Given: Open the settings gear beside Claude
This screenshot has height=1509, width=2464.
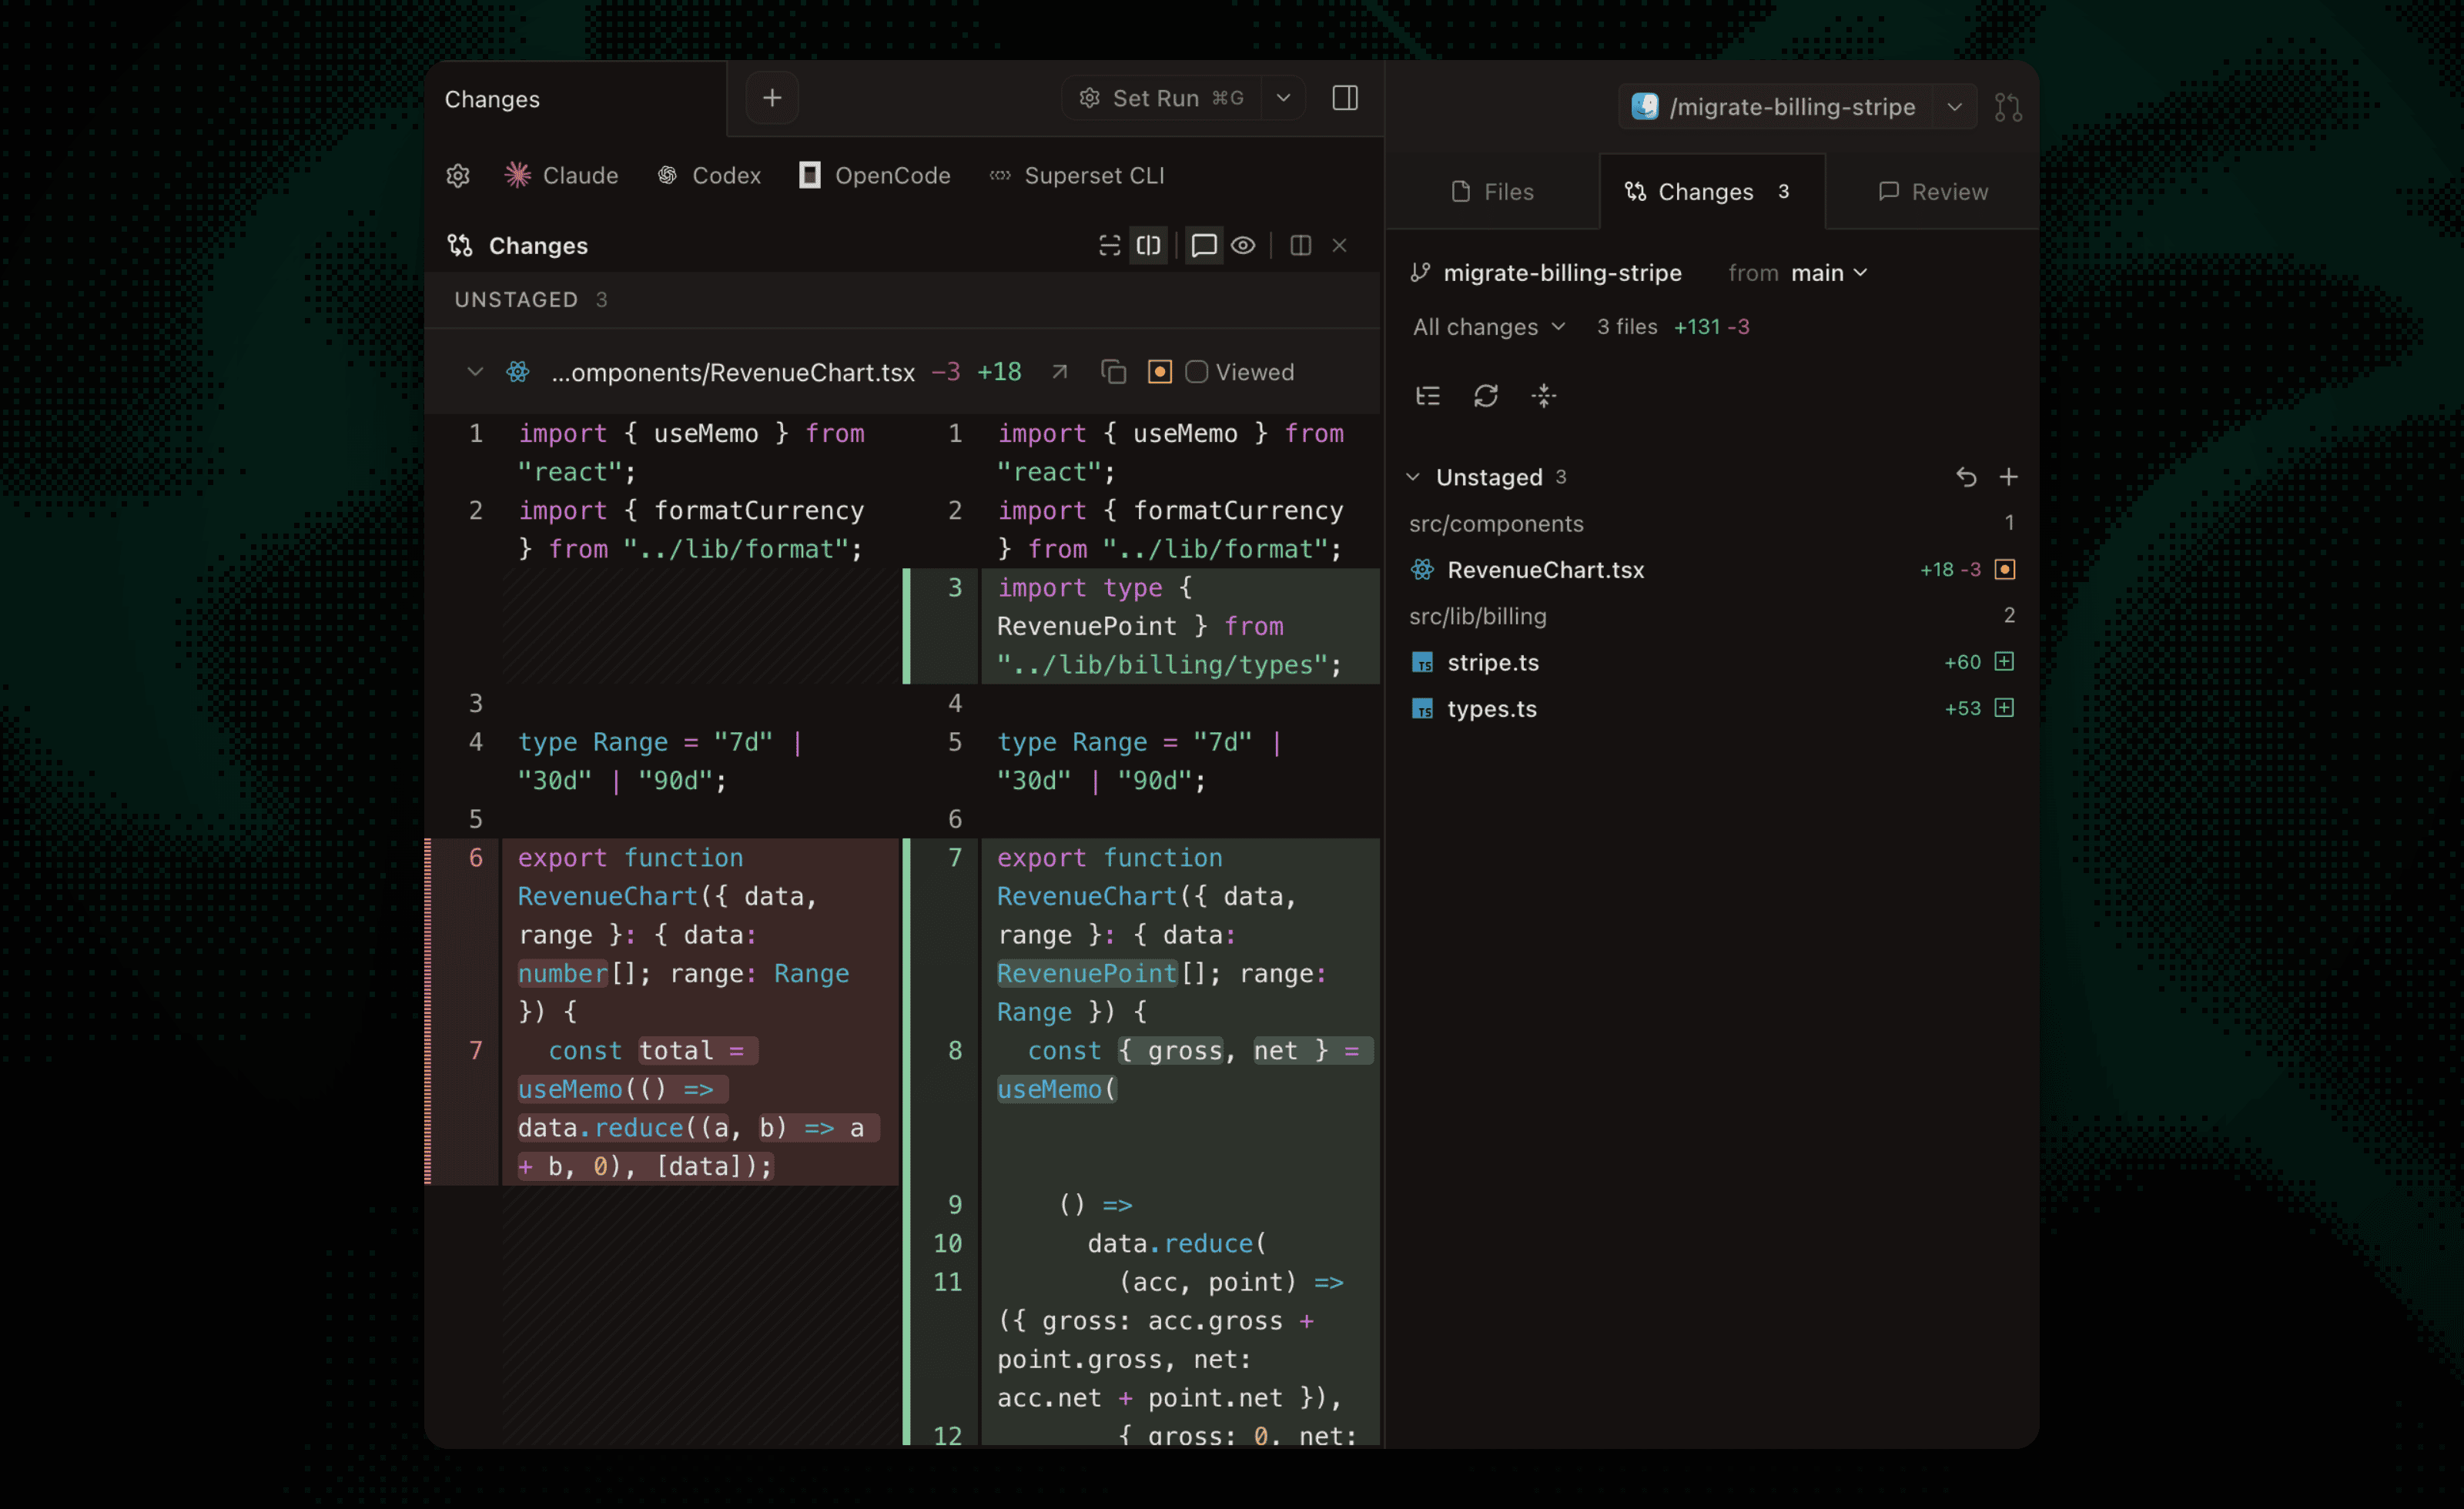Looking at the screenshot, I should pos(458,176).
